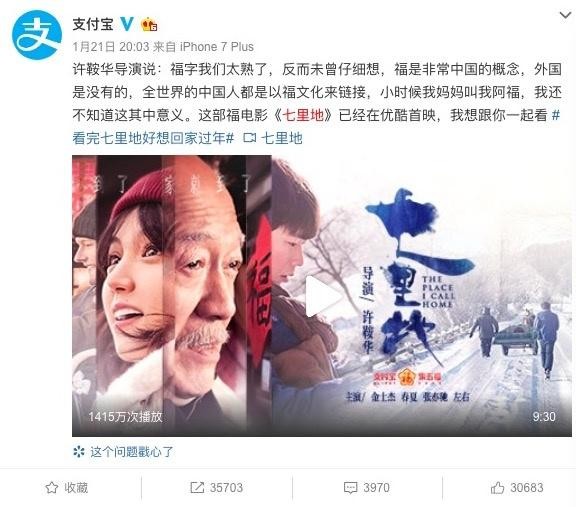The image size is (576, 507).
Task: Open the 这个问题戳心了 topic link
Action: (132, 452)
